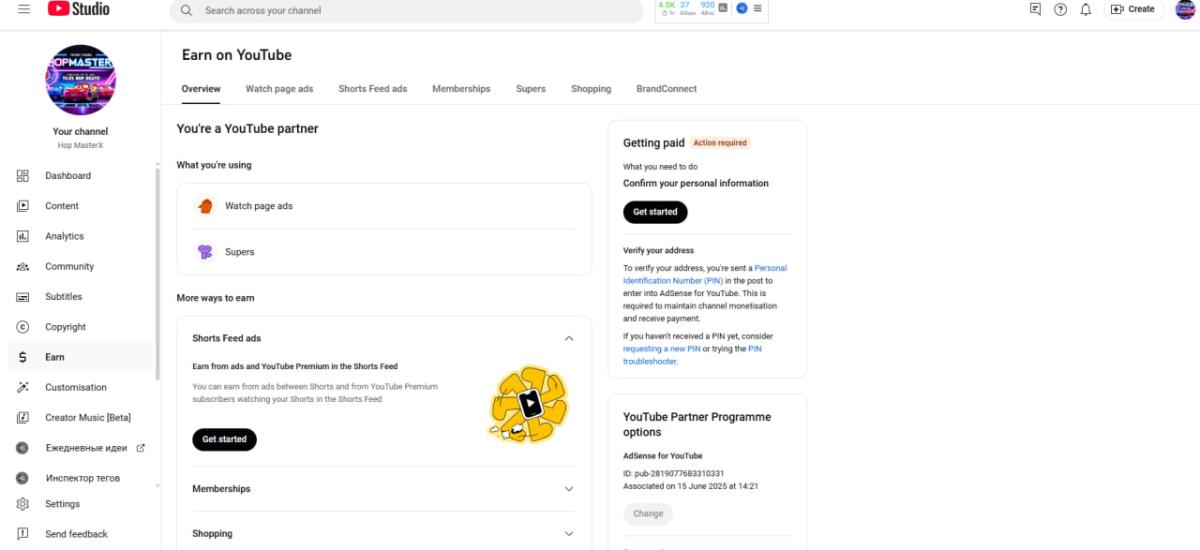
Task: Click the Community sidebar icon
Action: [x=23, y=267]
